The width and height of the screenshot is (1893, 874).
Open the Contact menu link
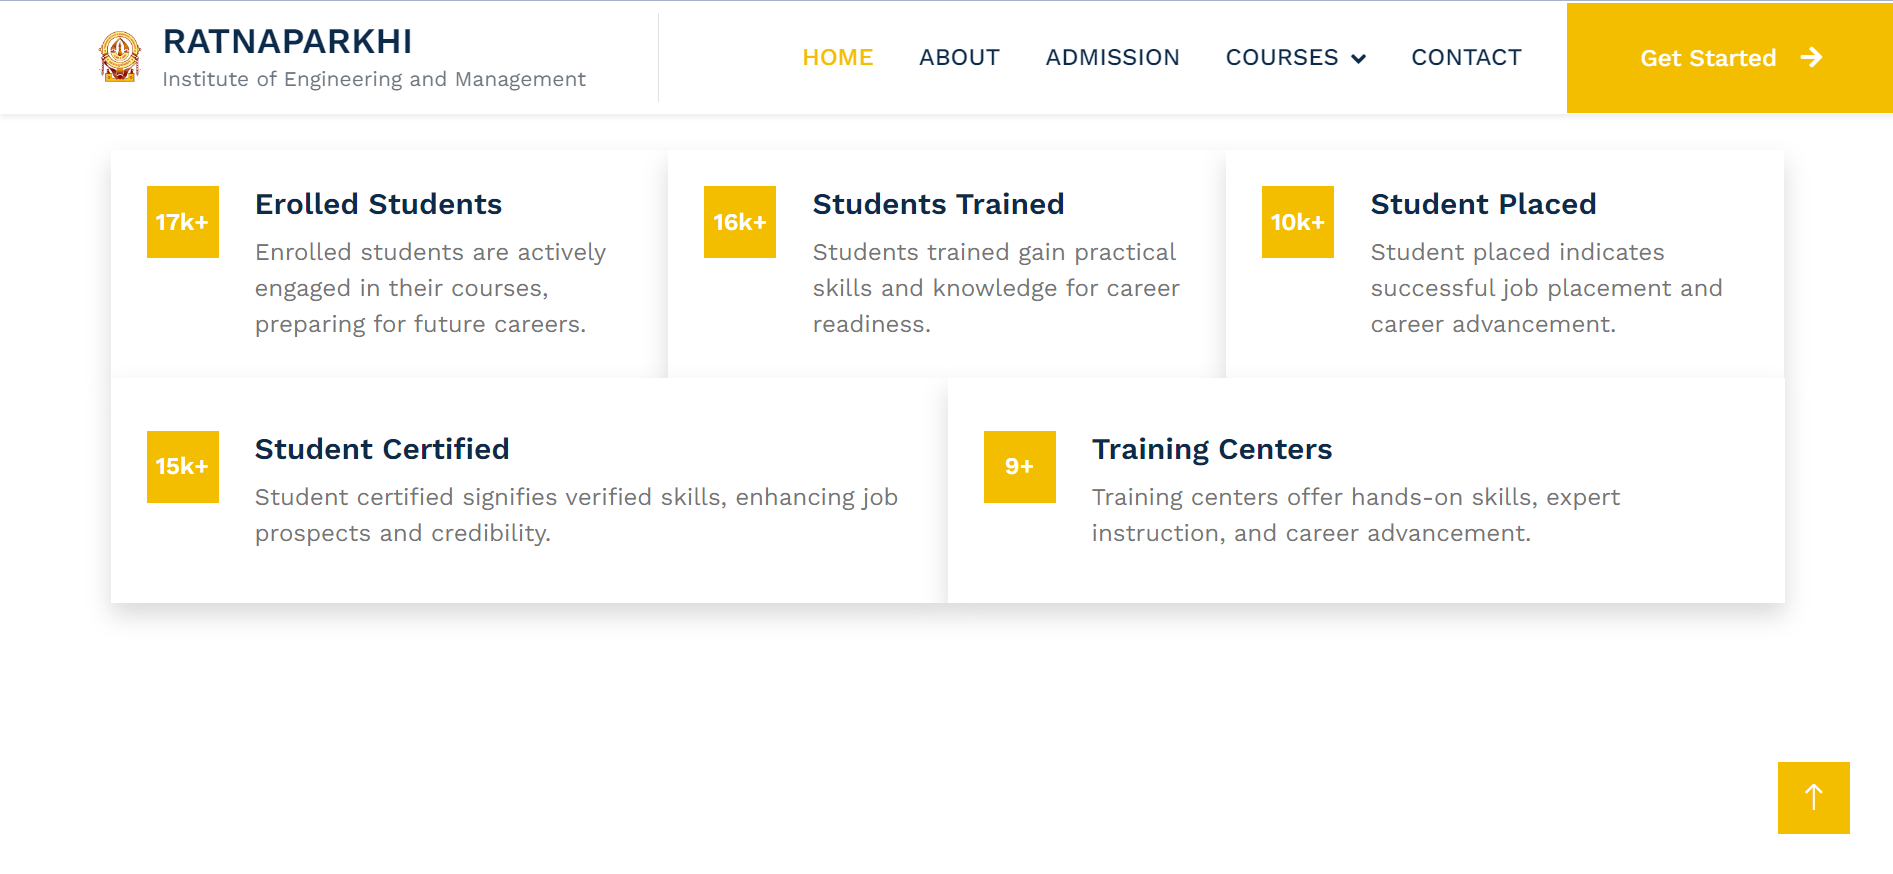(x=1466, y=58)
